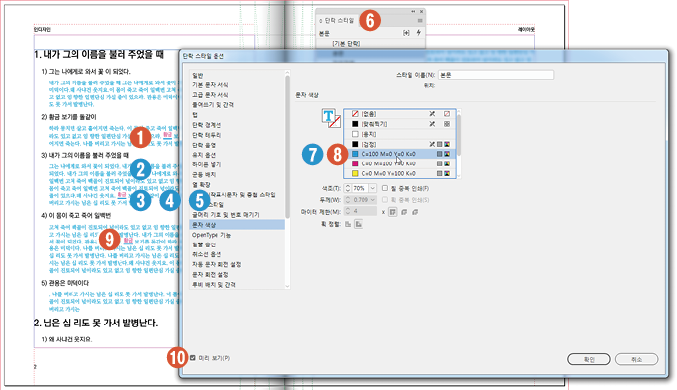Click the 확인 button
The height and width of the screenshot is (390, 677).
[x=589, y=359]
